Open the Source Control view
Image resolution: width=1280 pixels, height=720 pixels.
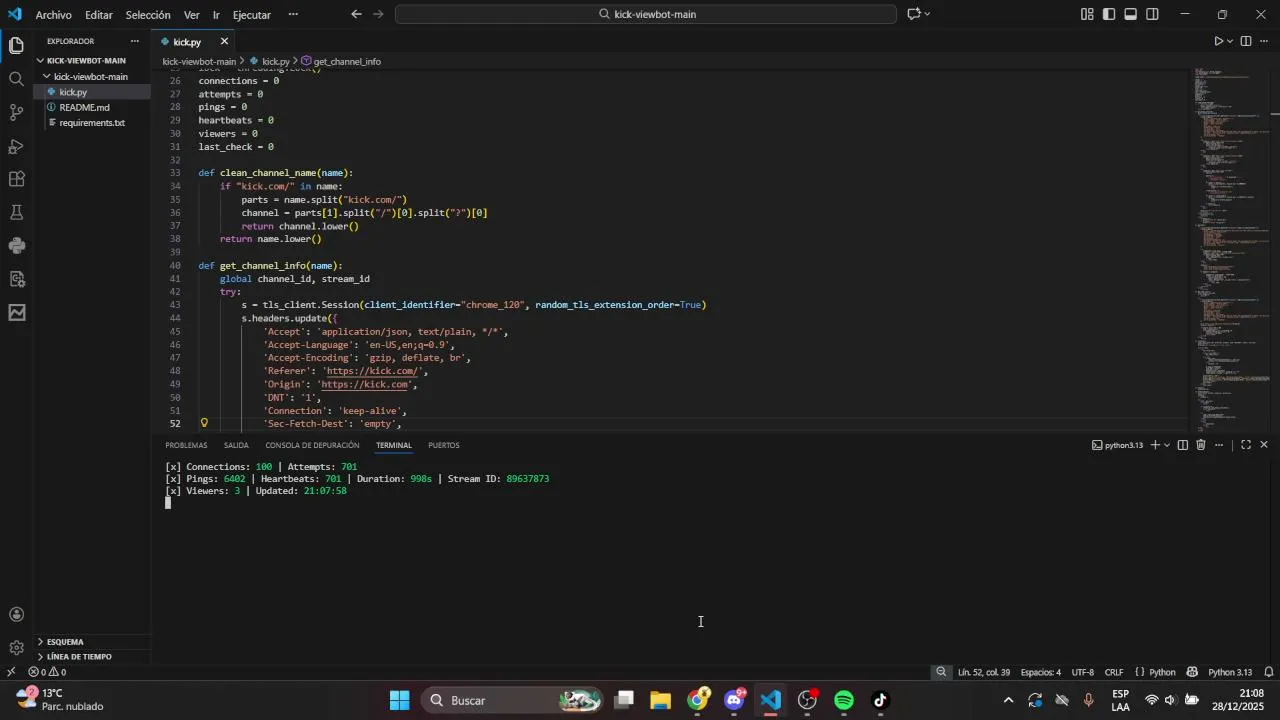pyautogui.click(x=16, y=112)
